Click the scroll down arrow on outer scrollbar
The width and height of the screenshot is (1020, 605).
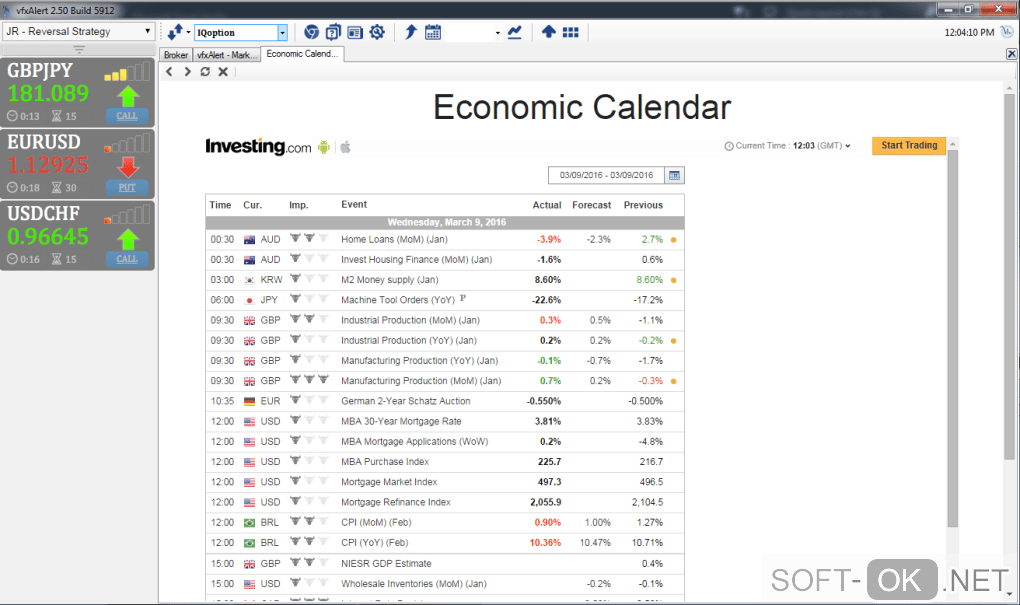[x=1009, y=594]
